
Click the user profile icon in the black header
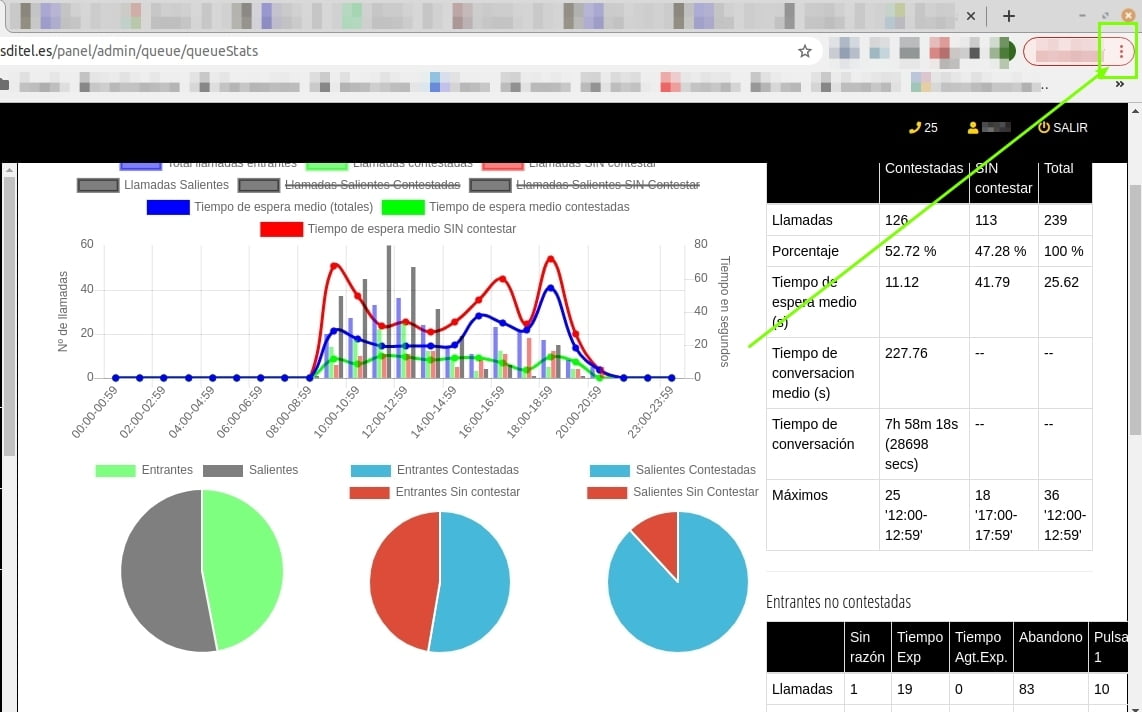coord(972,128)
